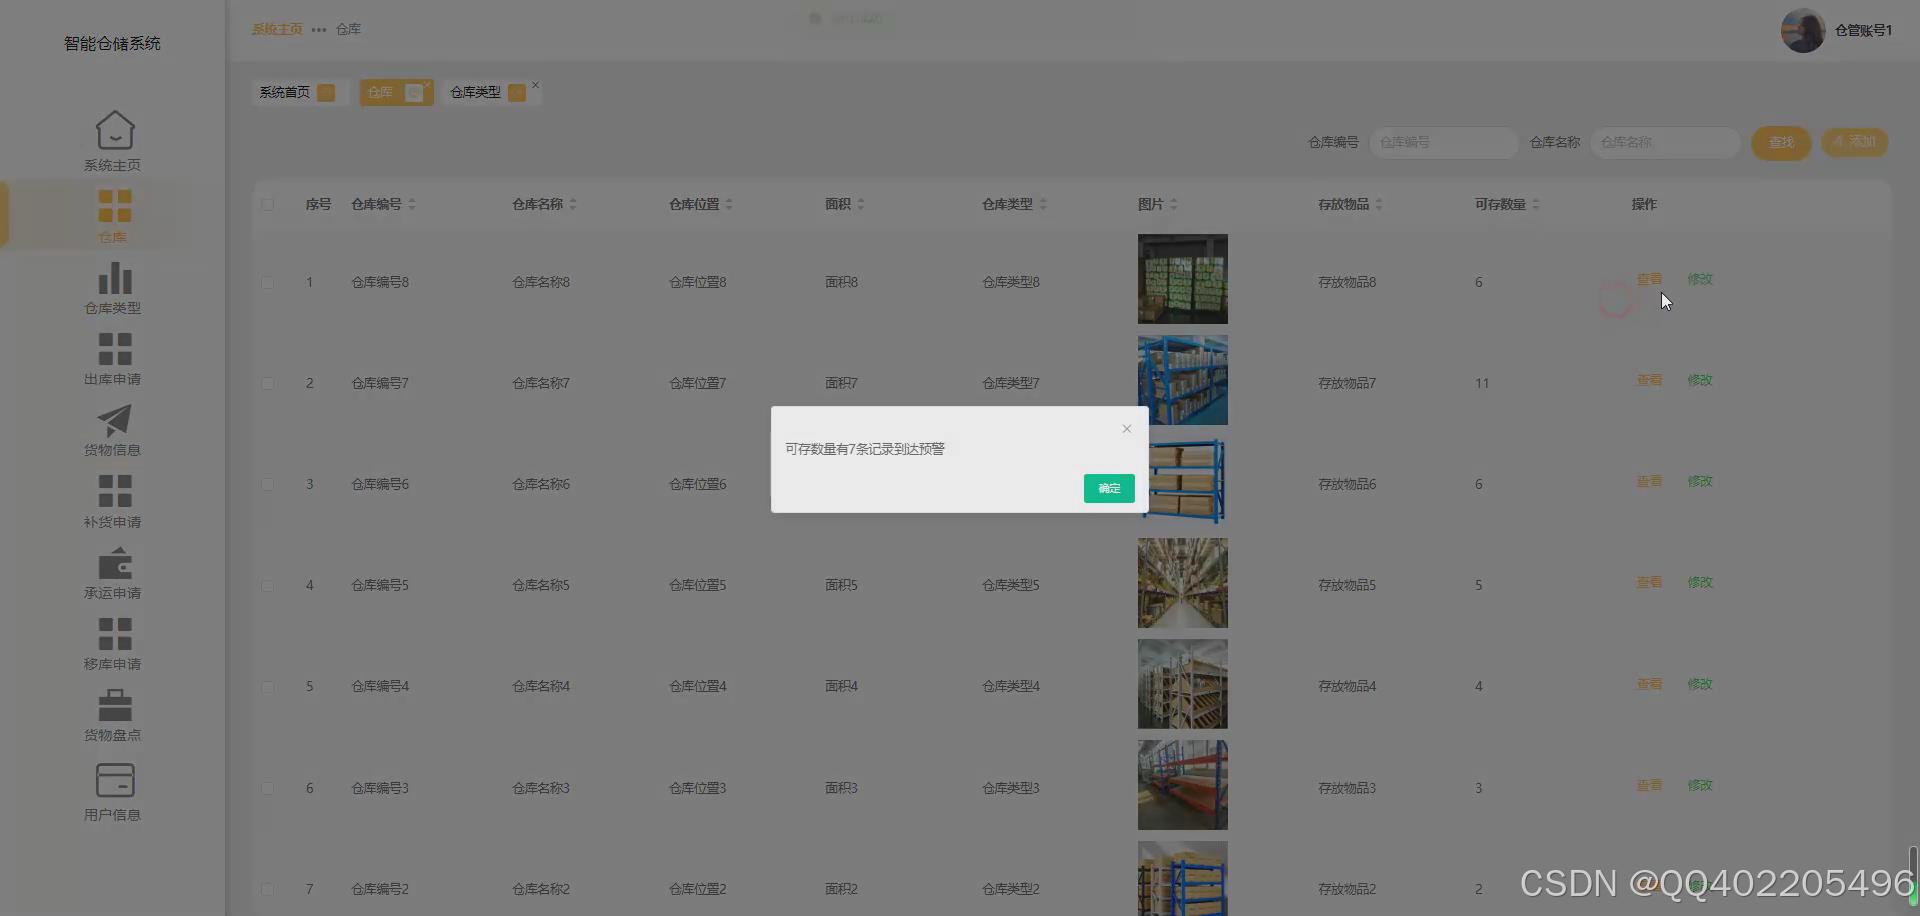The image size is (1920, 916).
Task: Sort by 可存数量 column arrows
Action: [x=1536, y=204]
